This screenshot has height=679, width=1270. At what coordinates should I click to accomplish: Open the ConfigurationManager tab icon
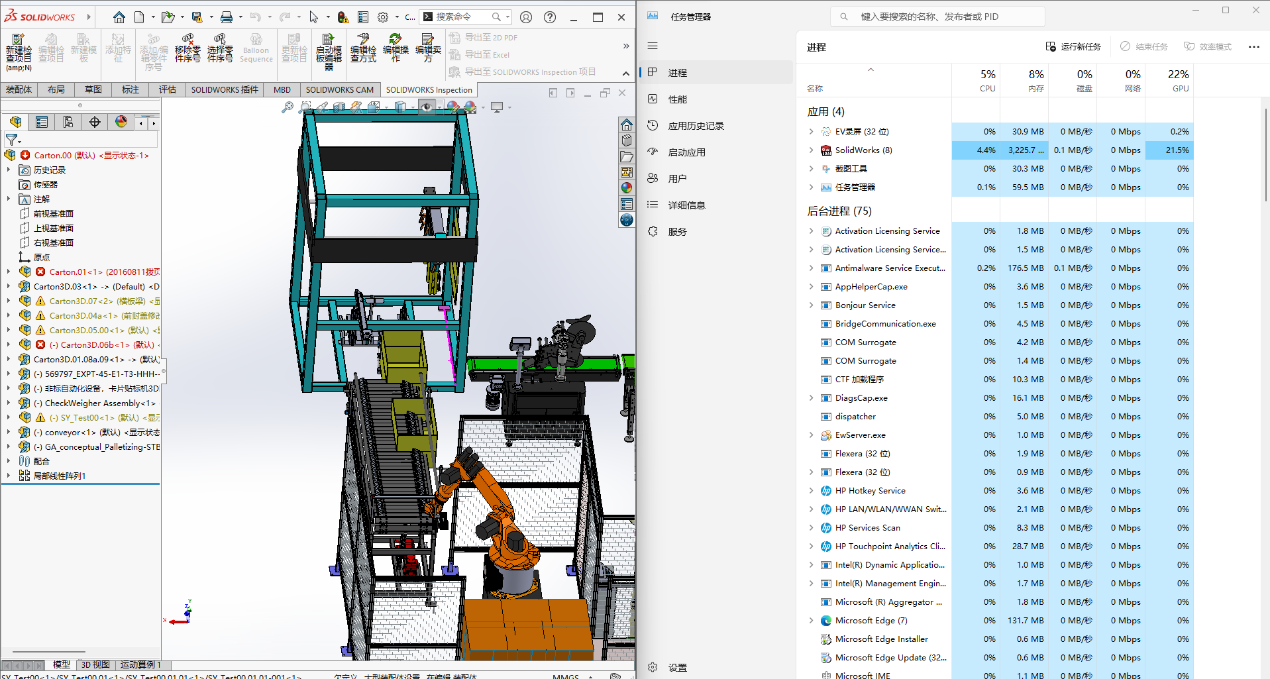[x=68, y=122]
